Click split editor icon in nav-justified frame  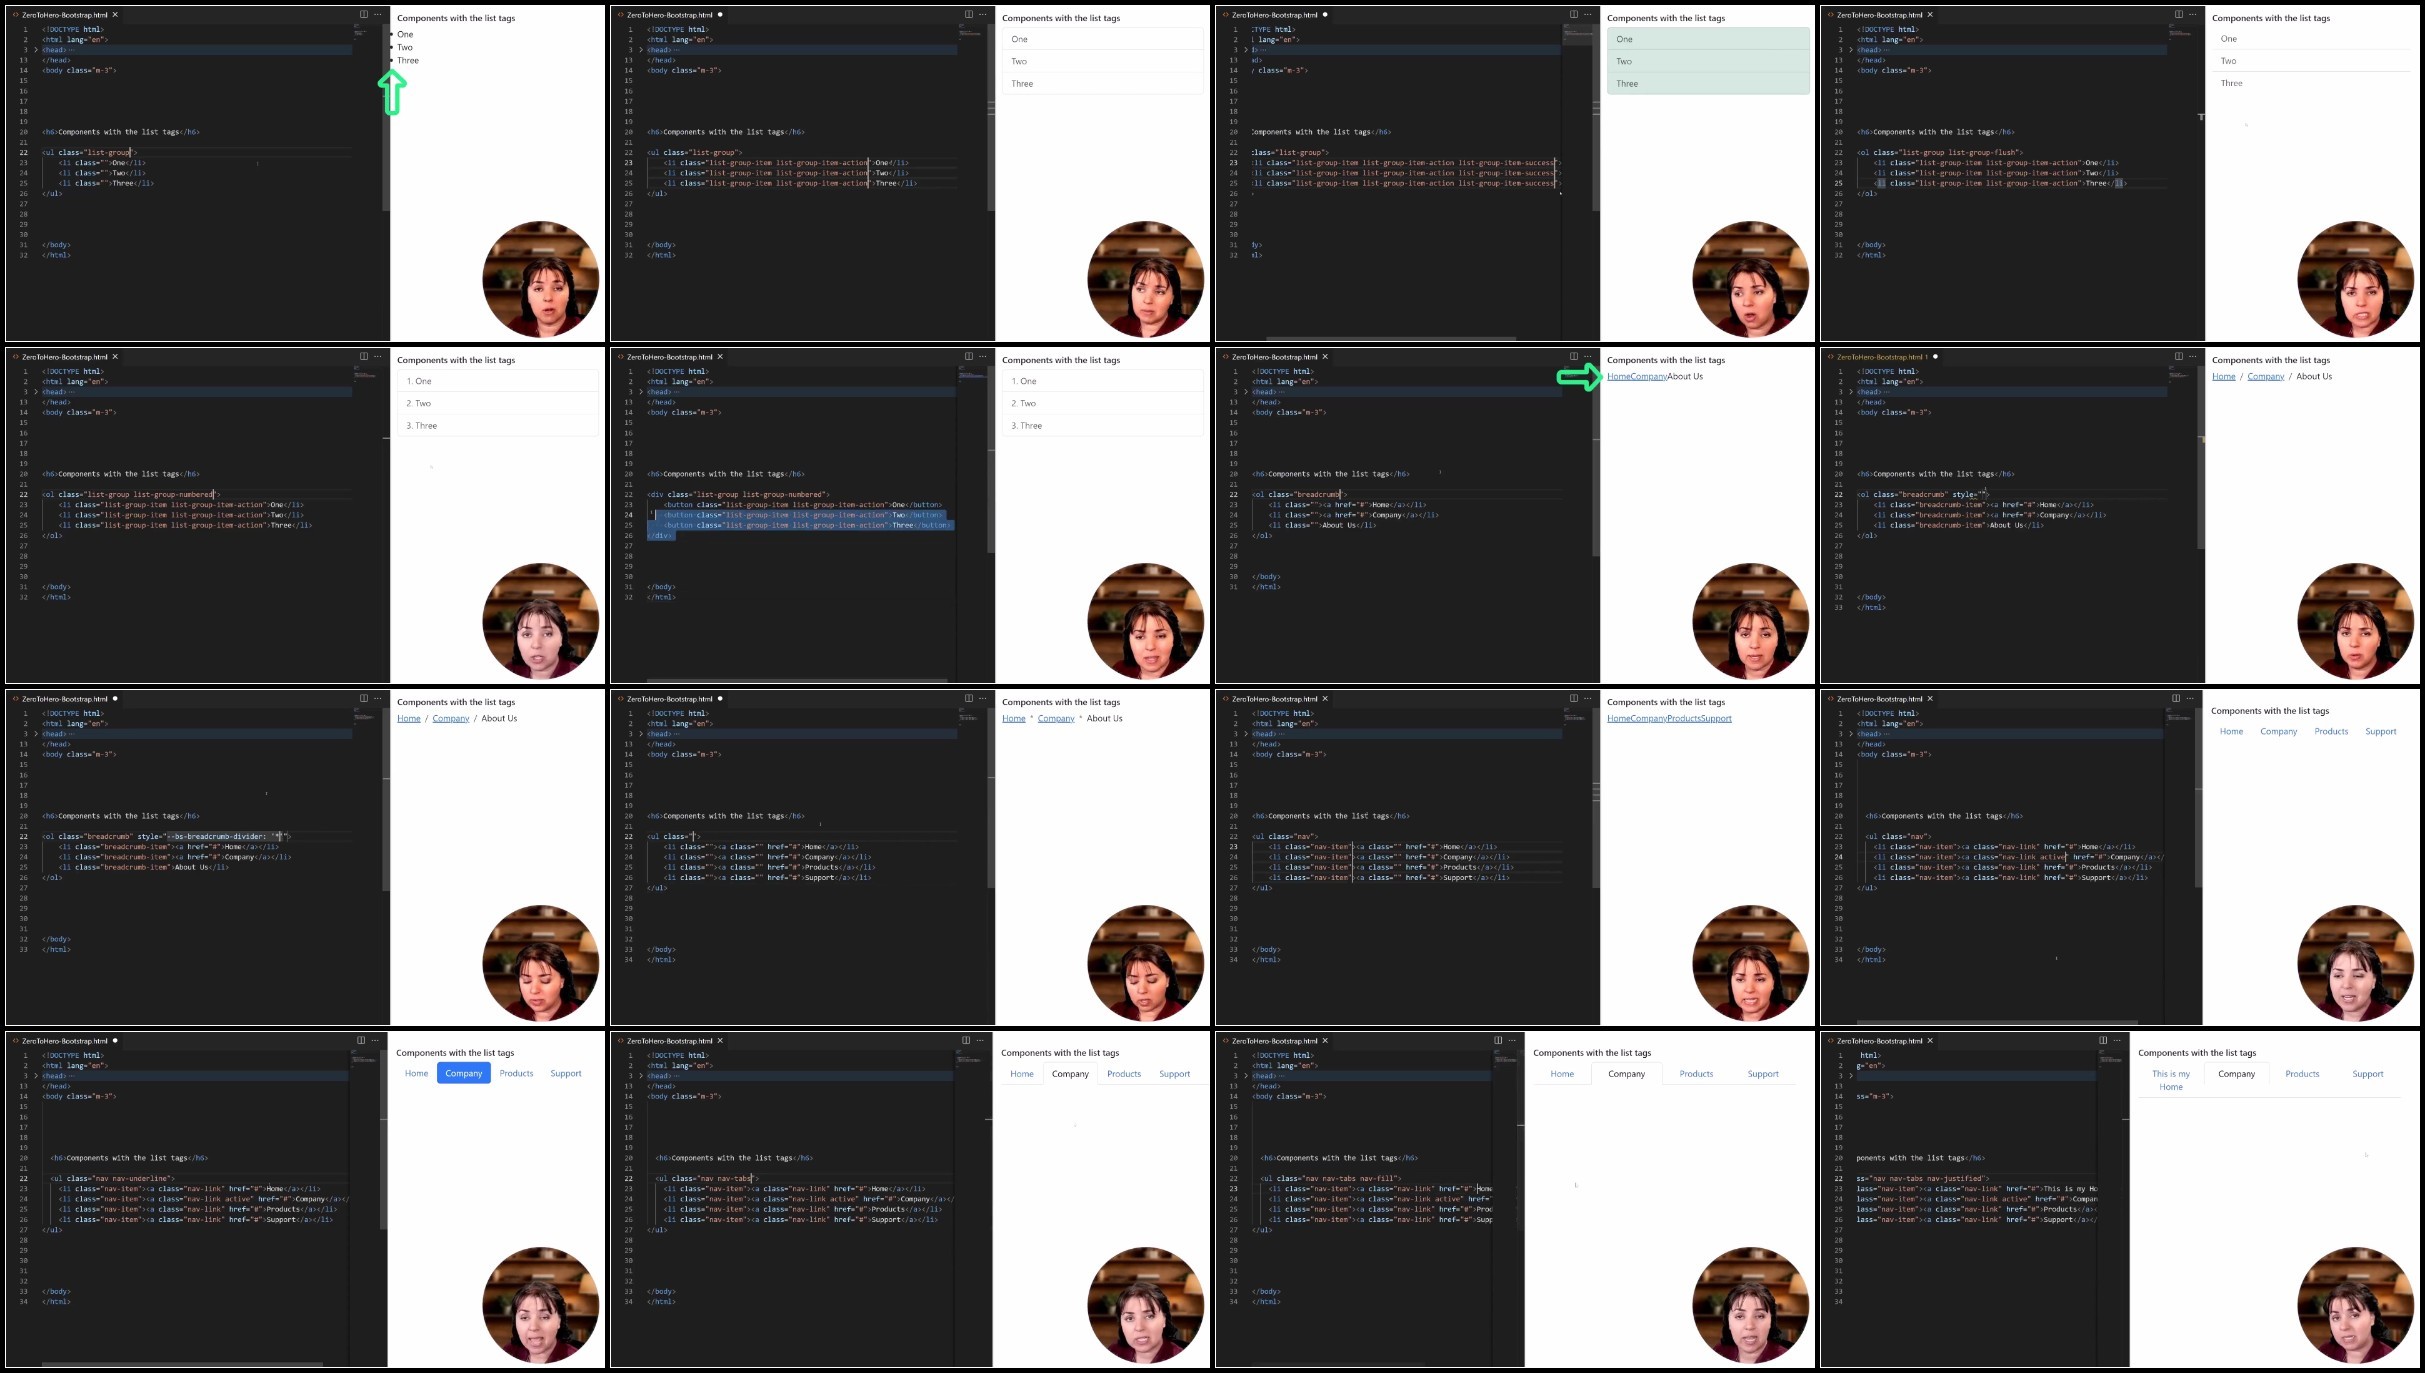tap(2103, 1041)
